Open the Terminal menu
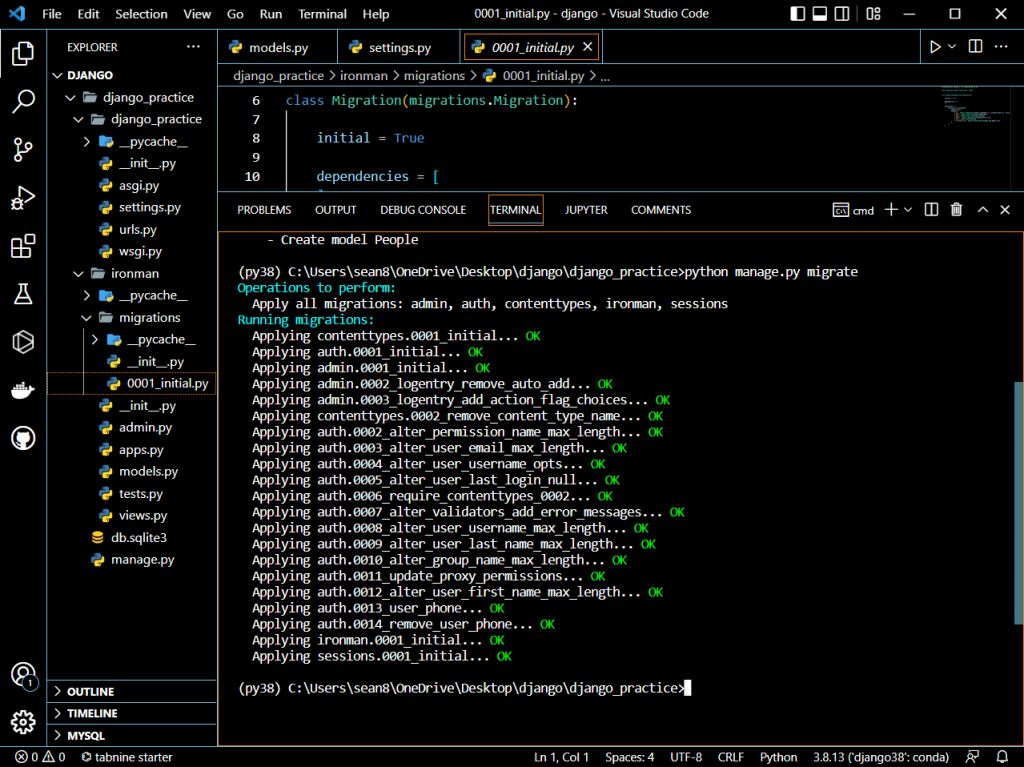The image size is (1024, 767). (x=322, y=14)
